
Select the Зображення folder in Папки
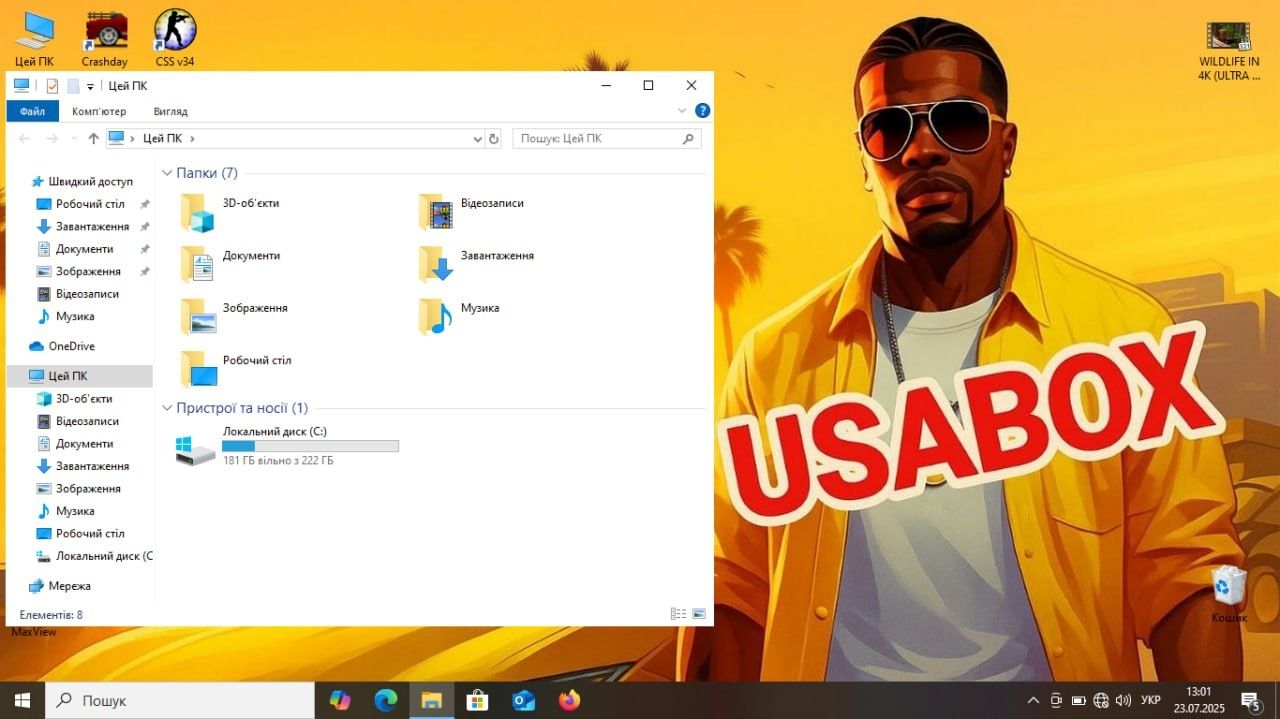click(235, 316)
